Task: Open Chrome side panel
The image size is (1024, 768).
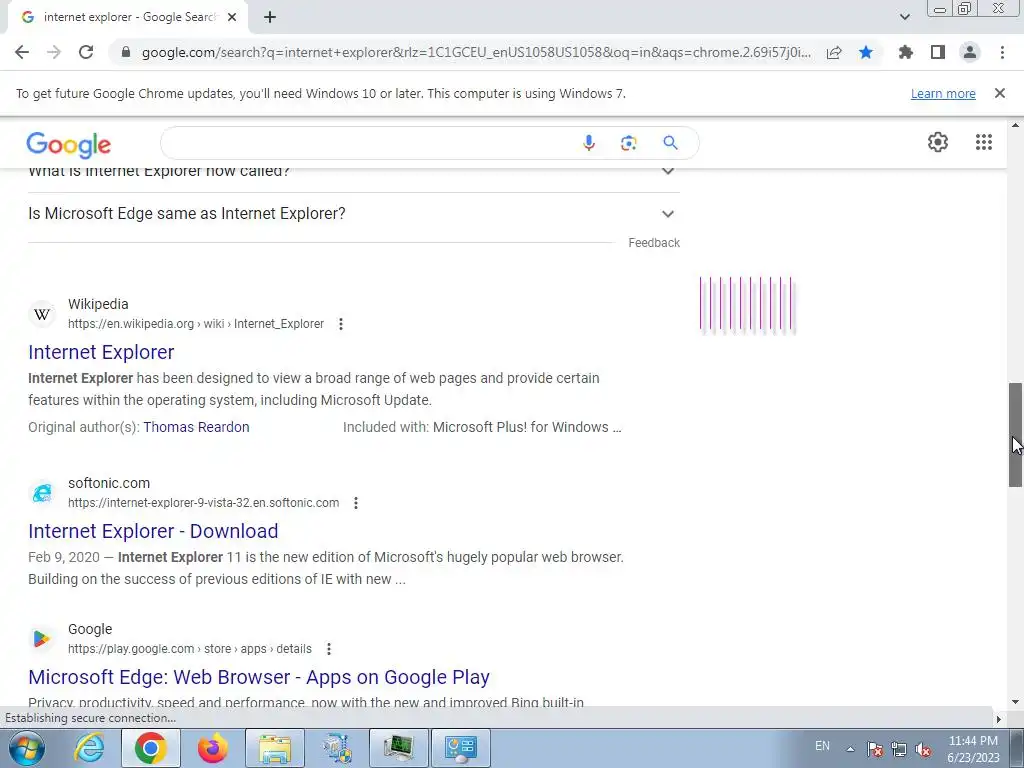Action: coord(938,52)
